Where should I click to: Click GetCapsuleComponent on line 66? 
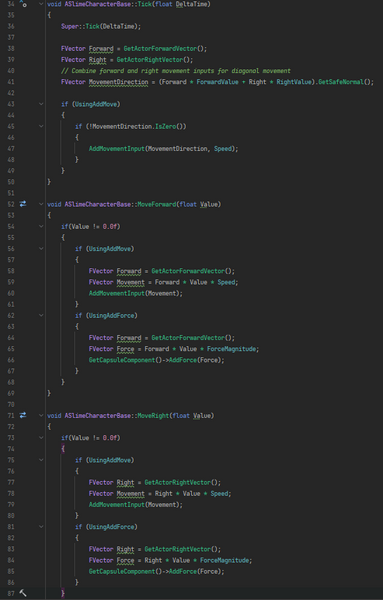[122, 360]
